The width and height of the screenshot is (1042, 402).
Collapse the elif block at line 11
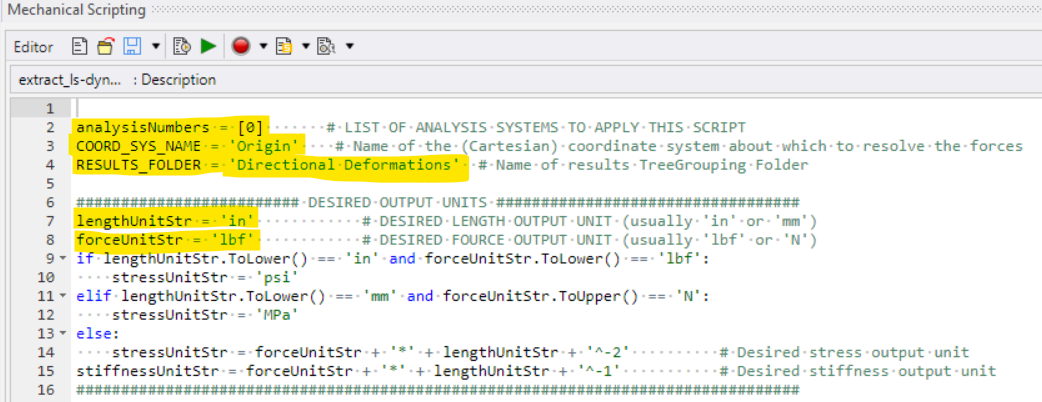tap(62, 296)
